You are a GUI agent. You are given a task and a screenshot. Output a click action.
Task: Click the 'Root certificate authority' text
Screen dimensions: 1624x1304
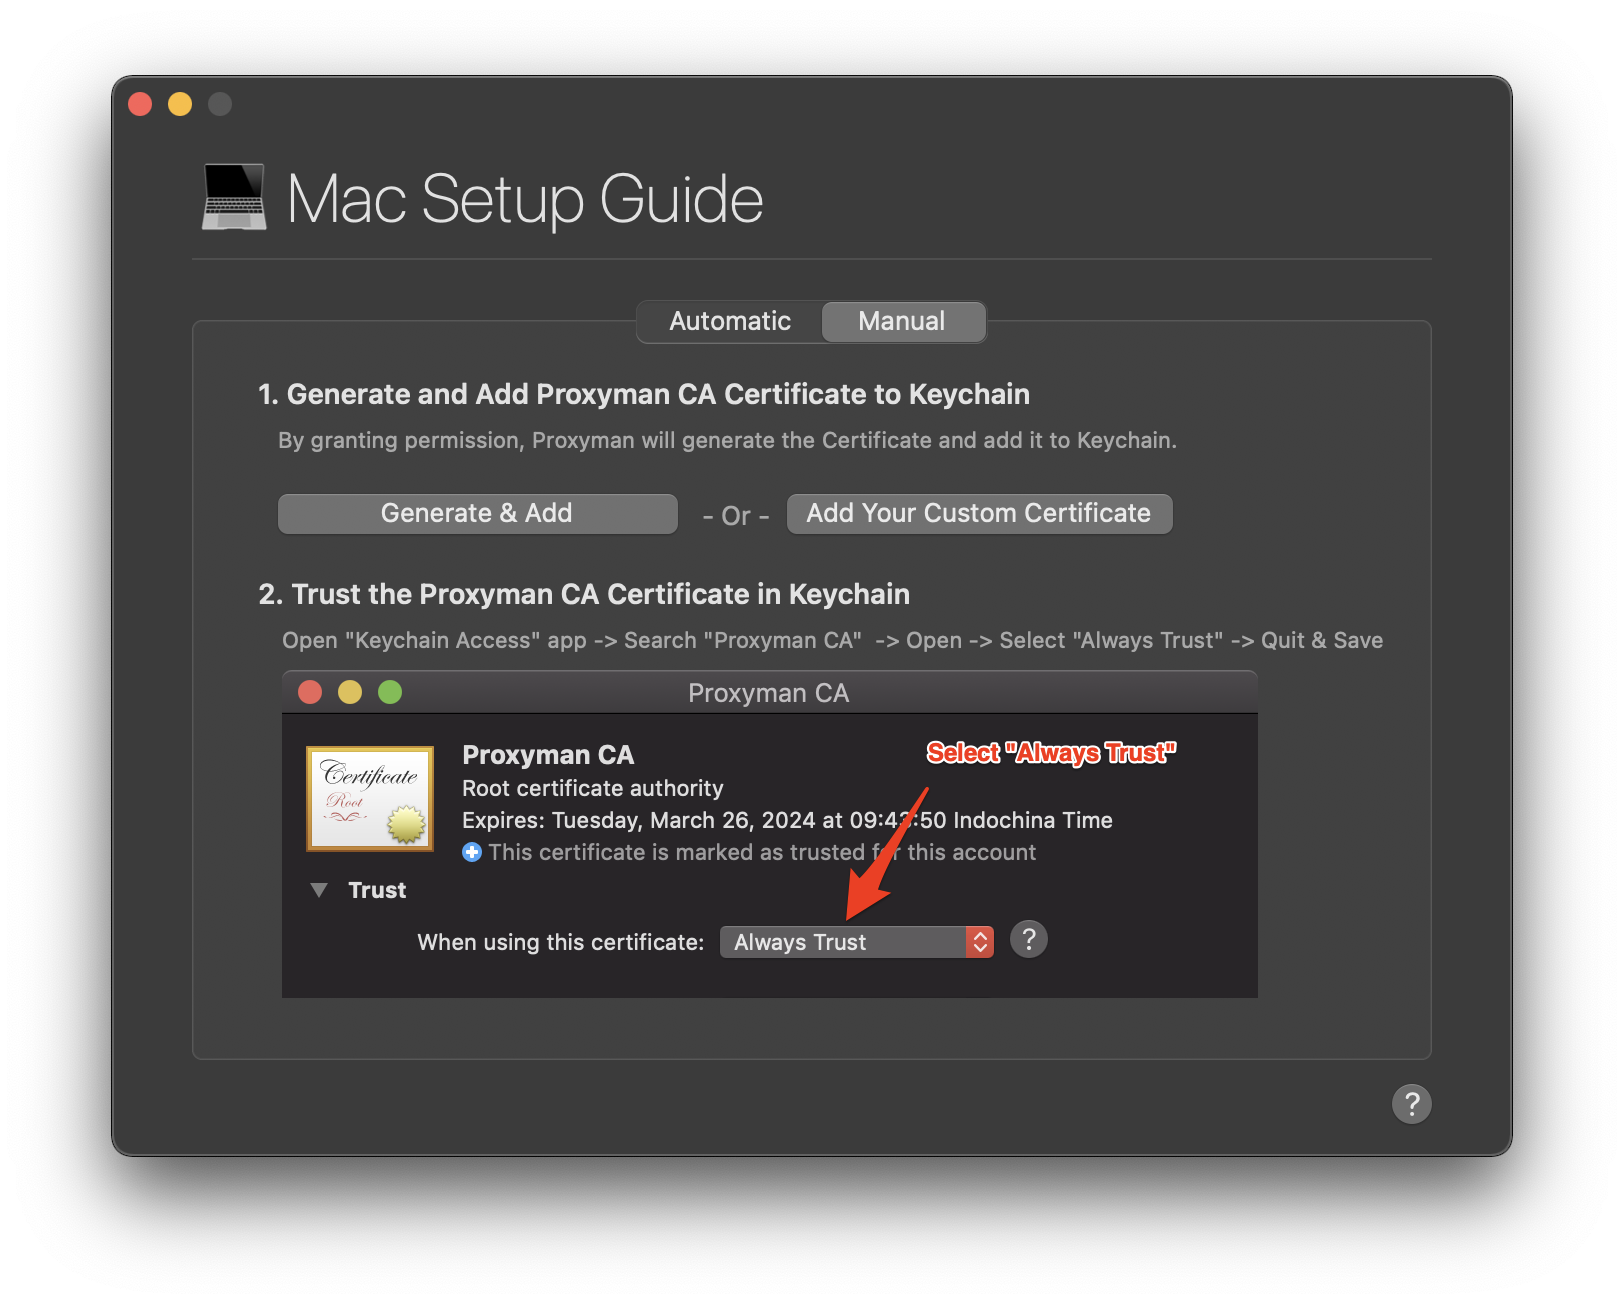click(592, 788)
